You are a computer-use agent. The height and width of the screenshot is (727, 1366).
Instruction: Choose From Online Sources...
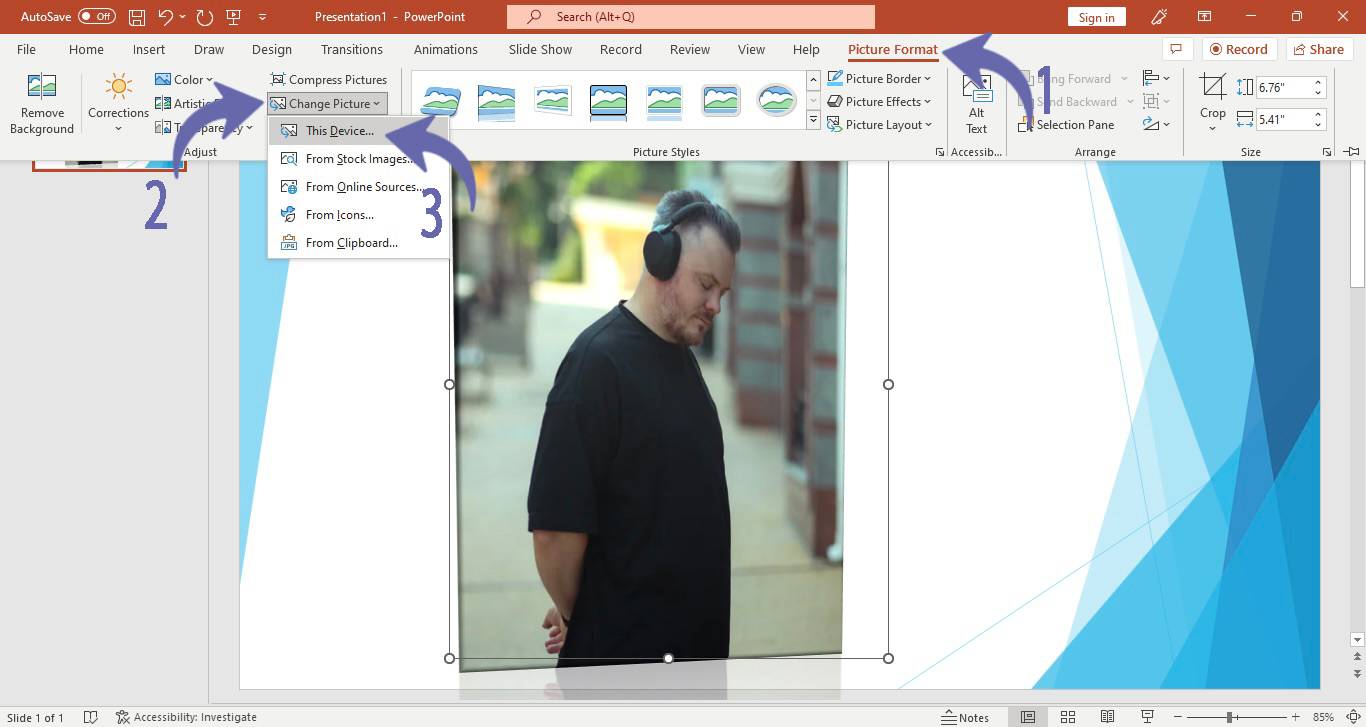[x=358, y=187]
